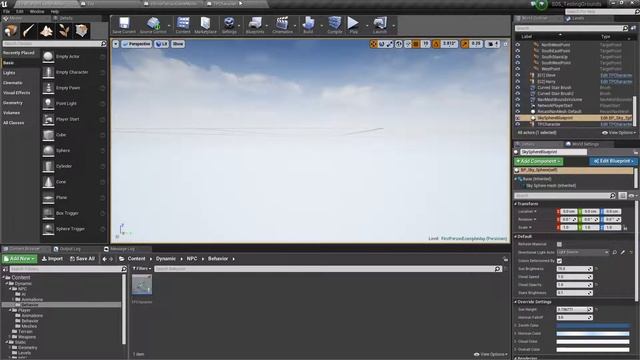This screenshot has width=640, height=360.
Task: Open the Marketplace toolbar icon
Action: (205, 25)
